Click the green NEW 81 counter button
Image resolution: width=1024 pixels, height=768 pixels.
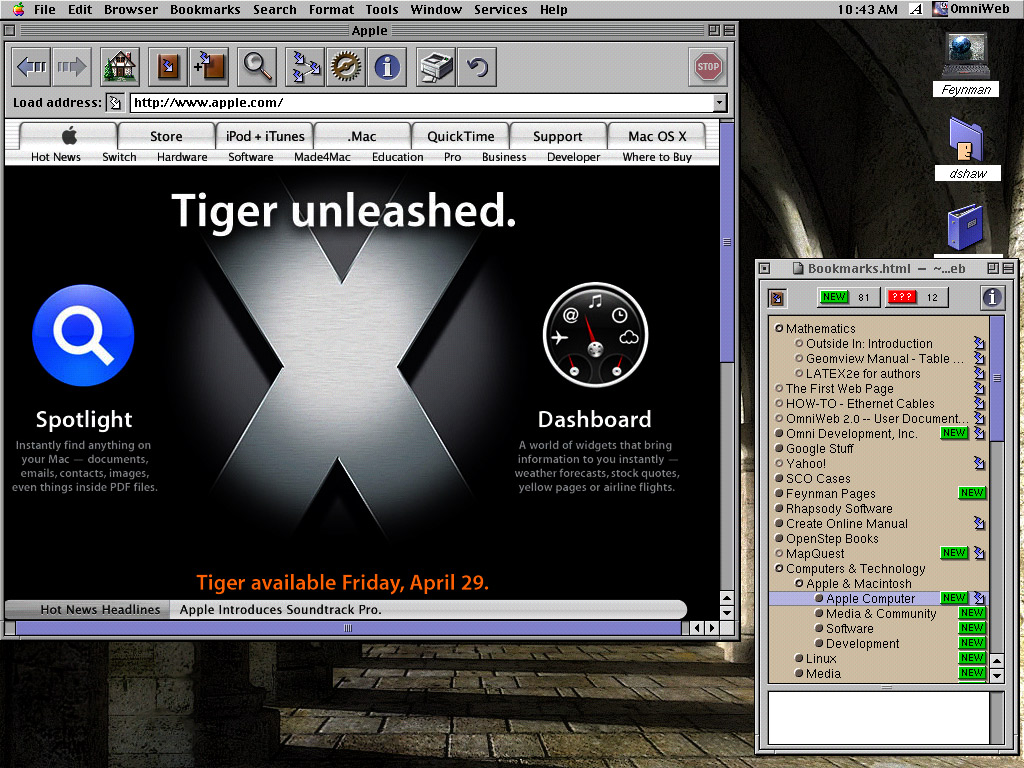pos(848,297)
